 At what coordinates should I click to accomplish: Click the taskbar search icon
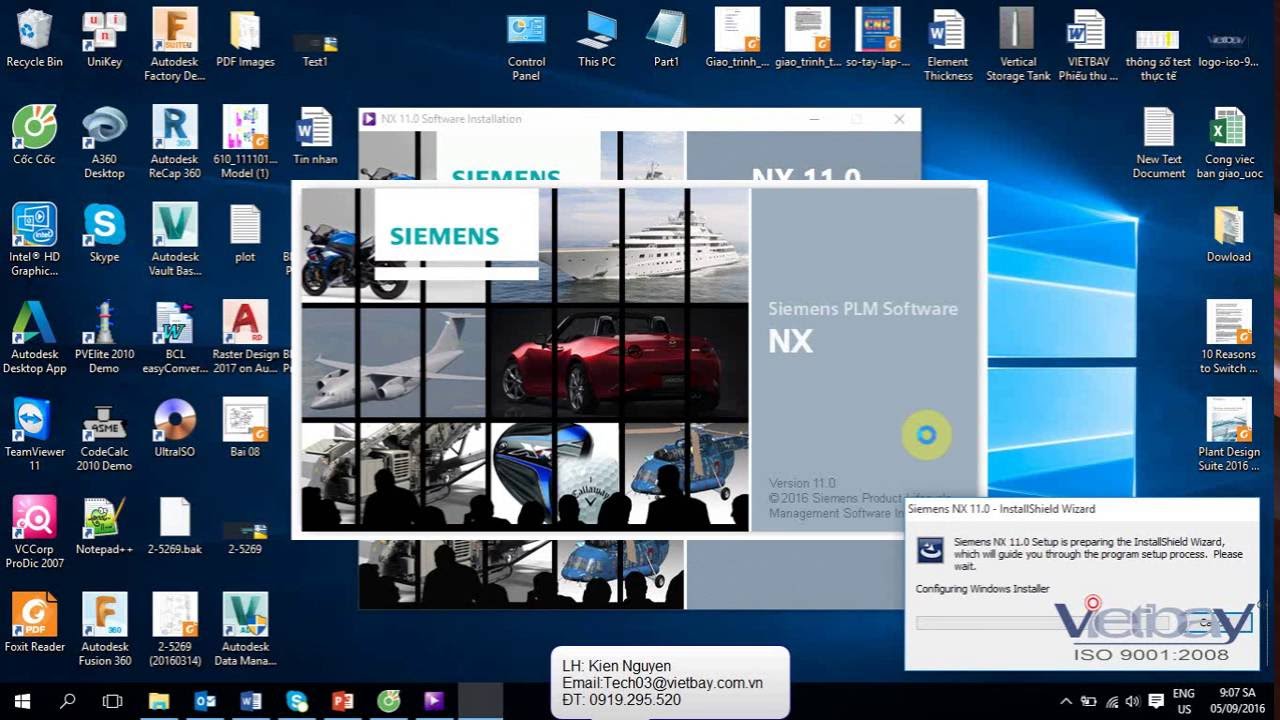click(68, 701)
